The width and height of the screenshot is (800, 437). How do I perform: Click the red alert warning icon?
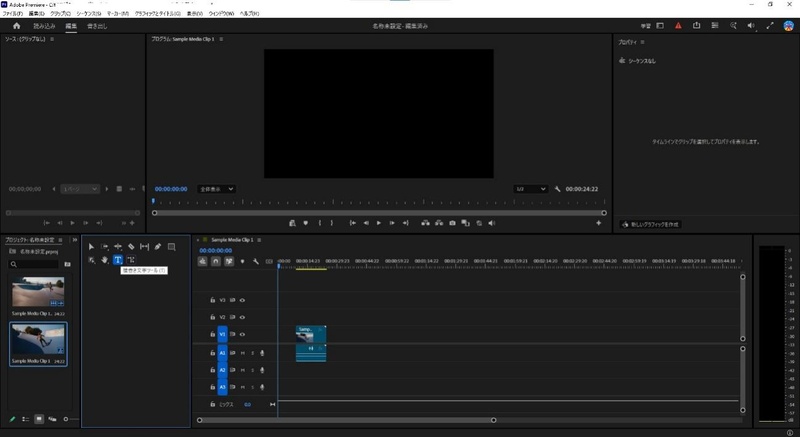click(678, 25)
